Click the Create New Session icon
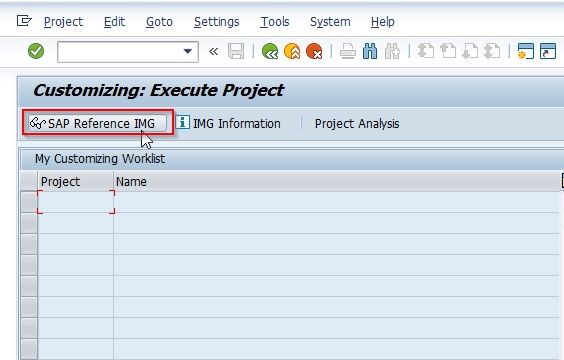564x360 pixels. pyautogui.click(x=526, y=51)
